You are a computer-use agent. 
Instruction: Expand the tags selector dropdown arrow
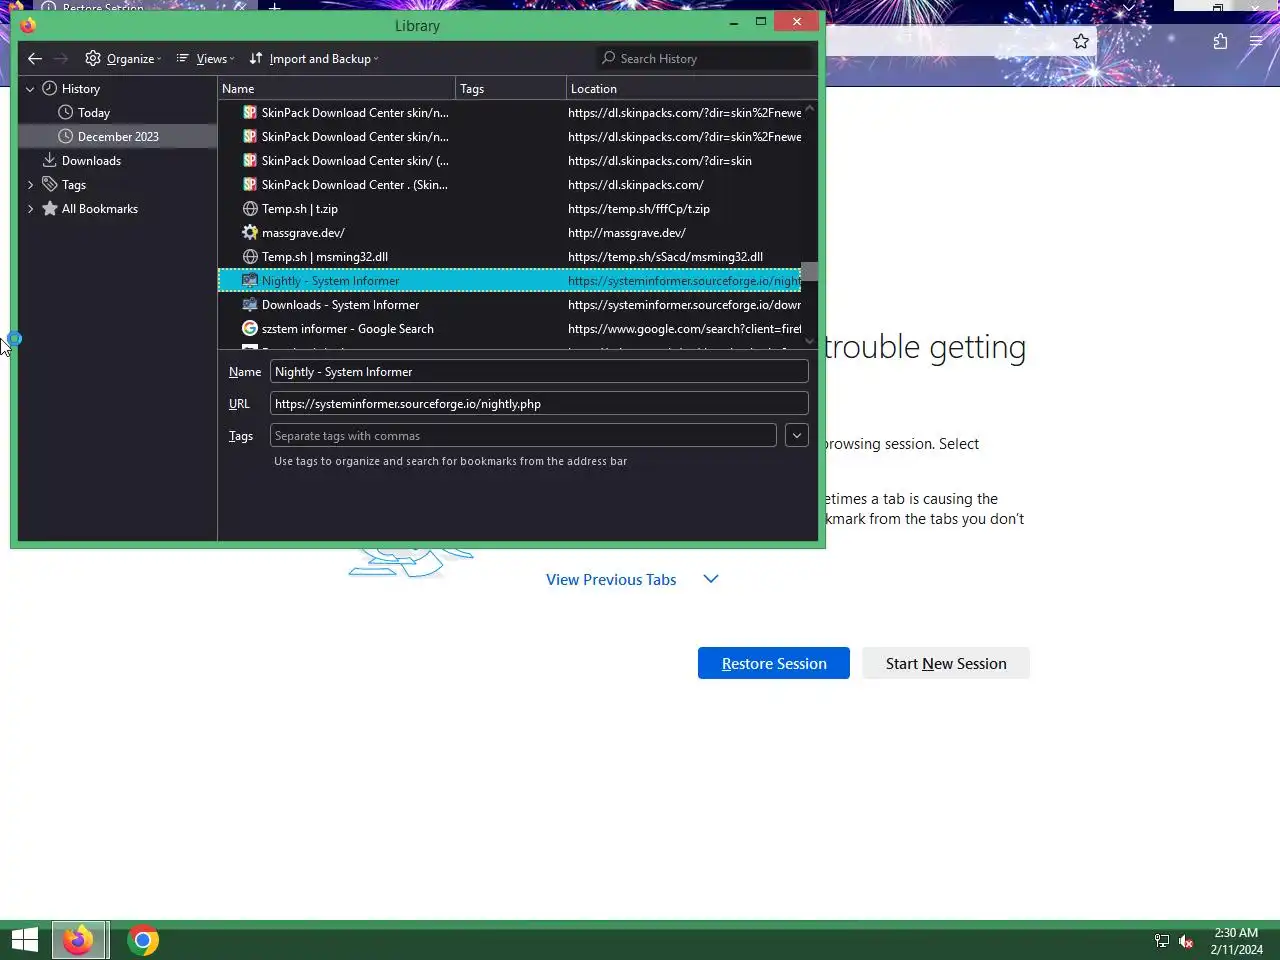(797, 436)
